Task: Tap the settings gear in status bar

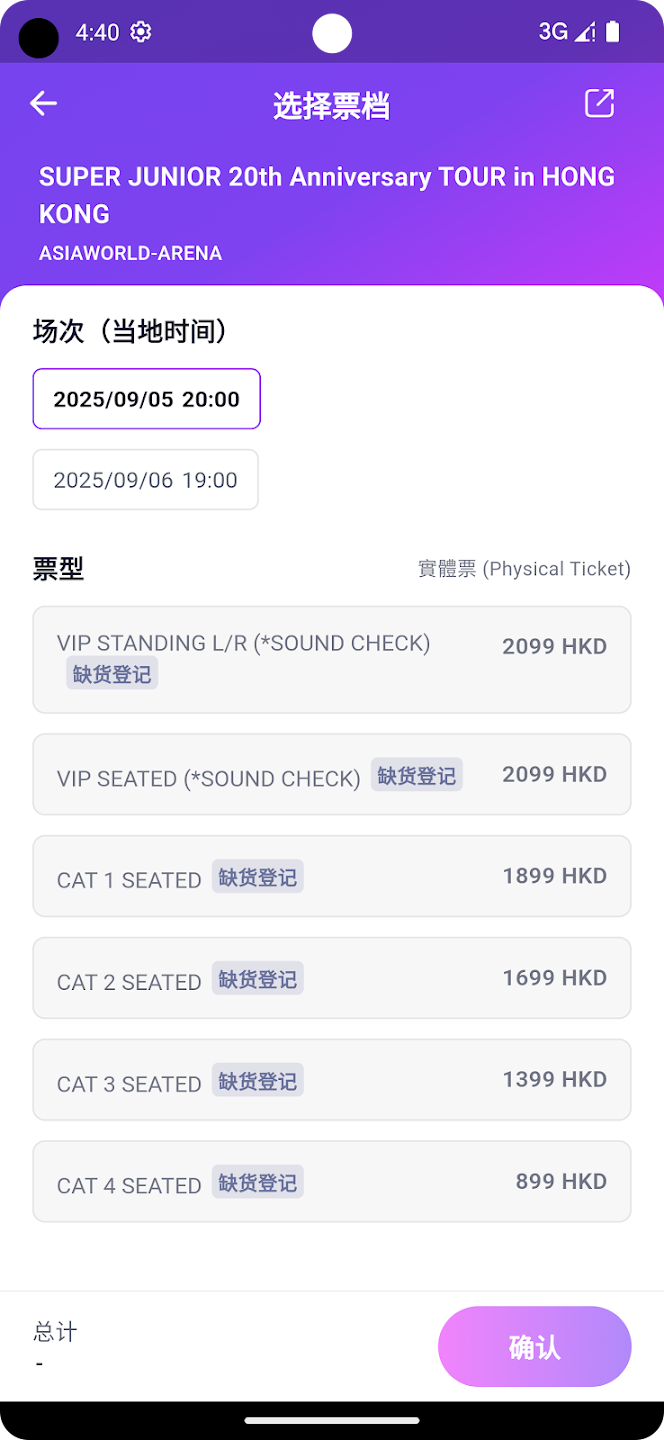Action: (141, 32)
